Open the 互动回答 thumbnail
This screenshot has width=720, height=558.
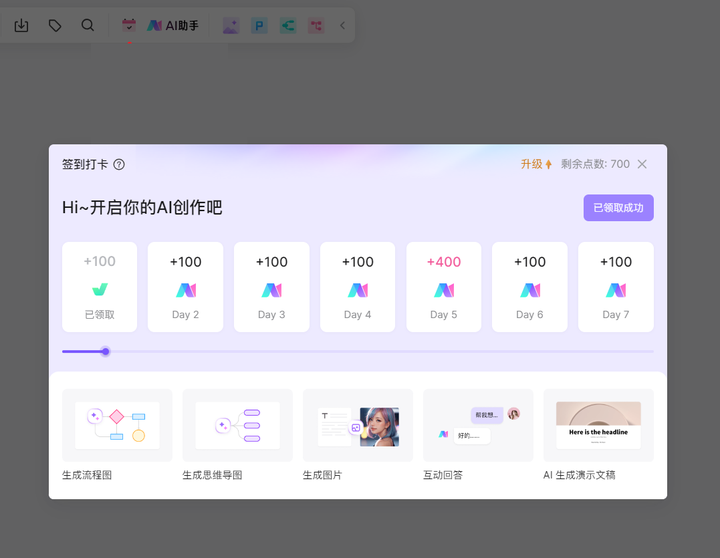(x=478, y=425)
